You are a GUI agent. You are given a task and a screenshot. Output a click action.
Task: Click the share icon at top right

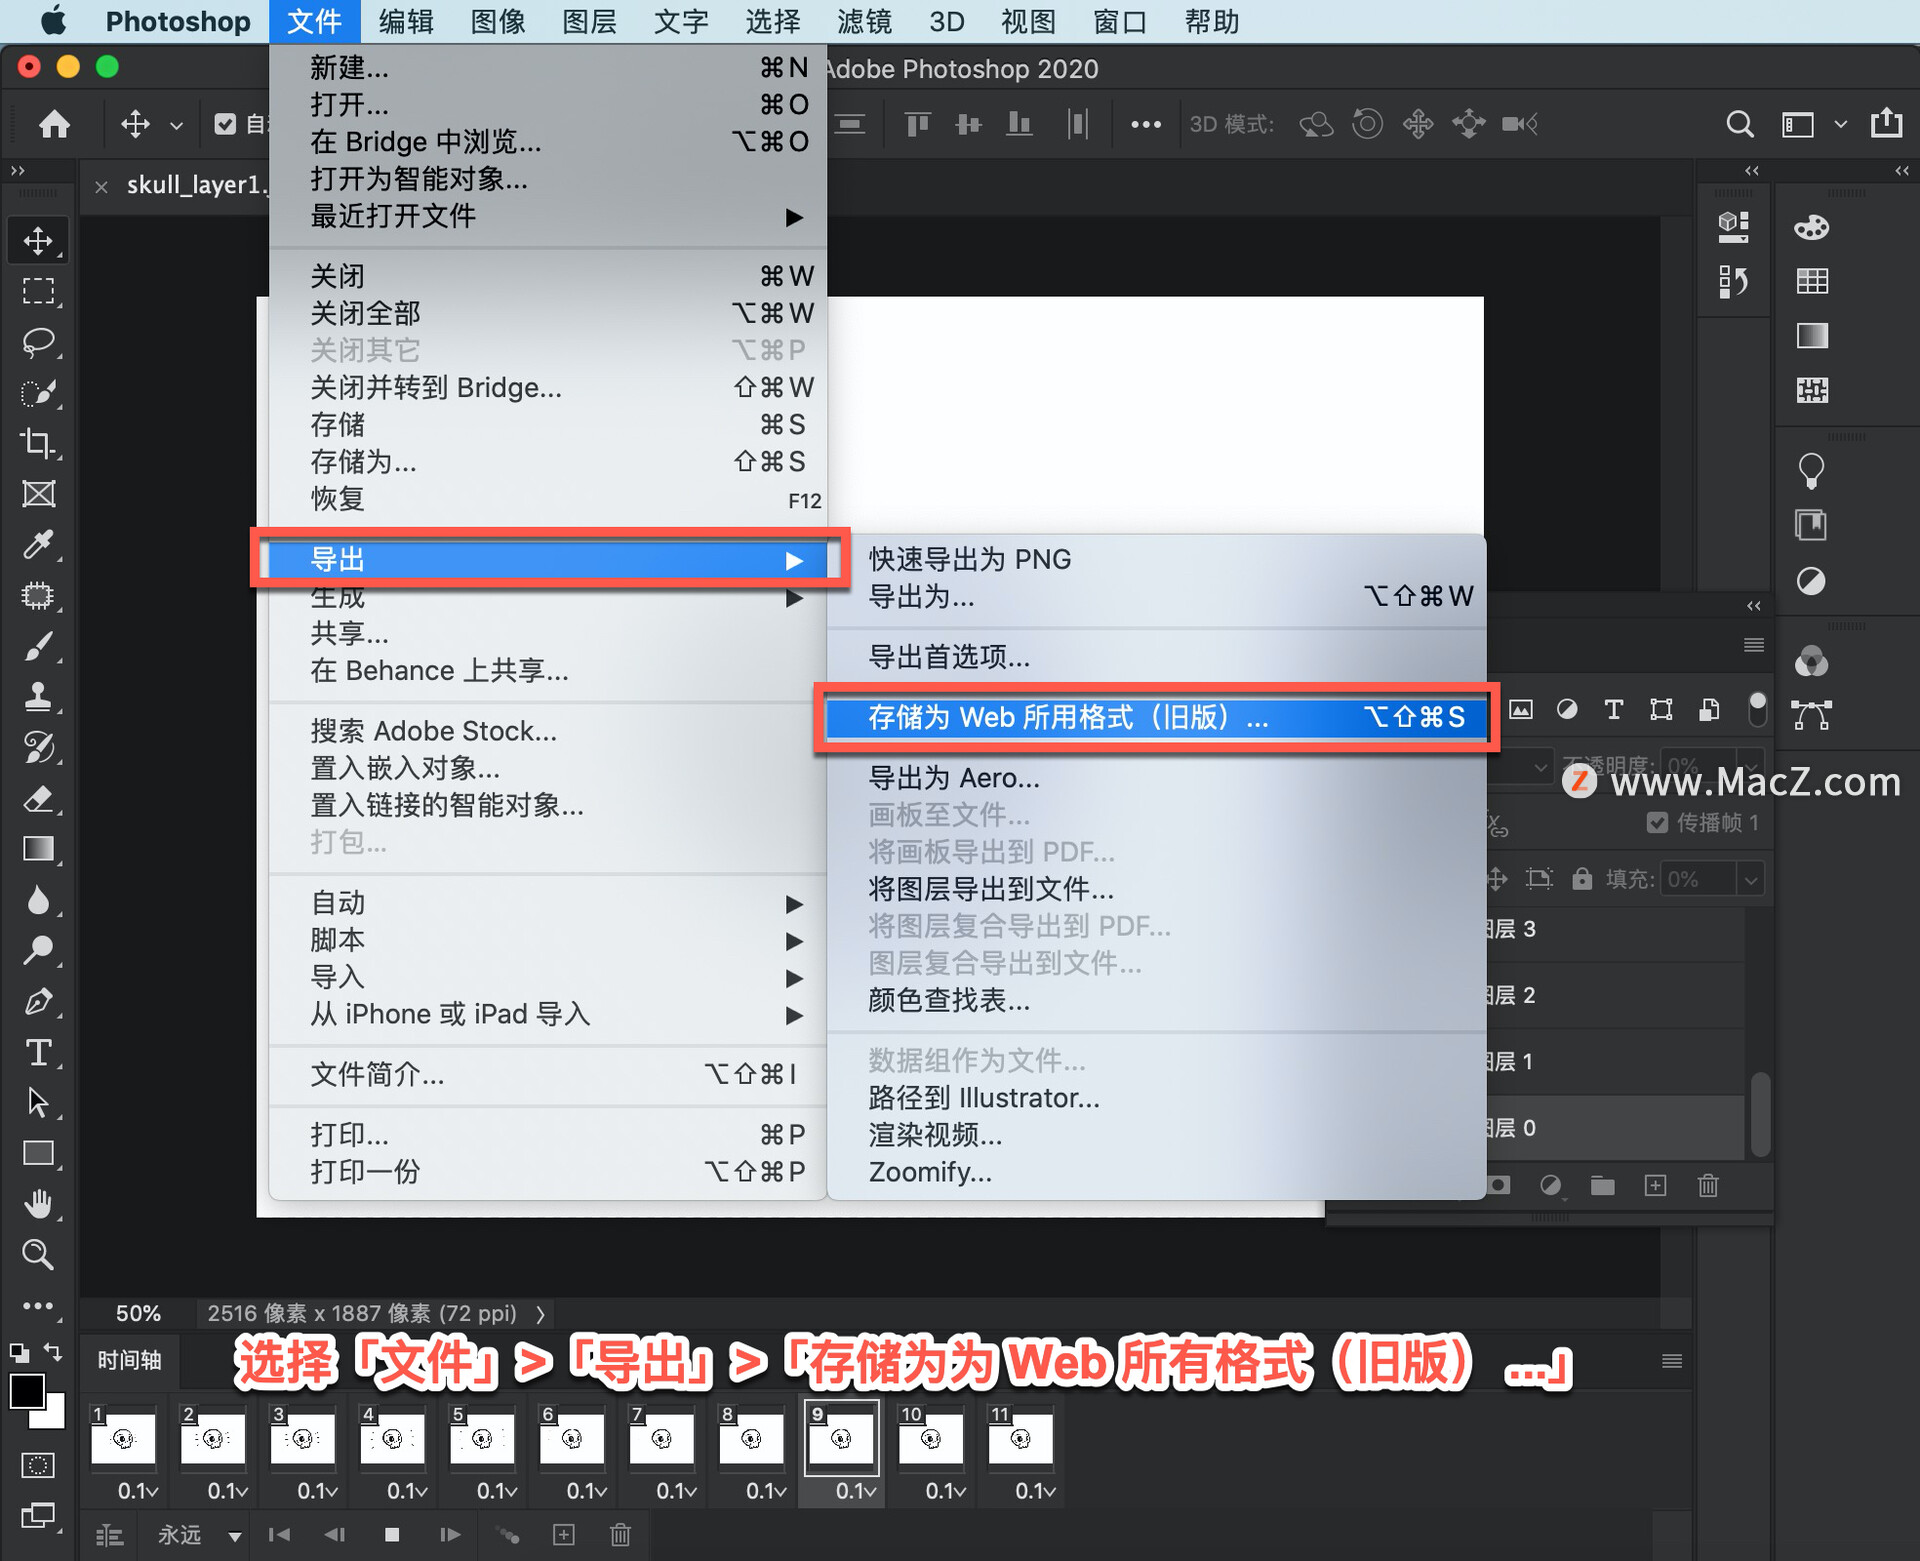(x=1887, y=123)
